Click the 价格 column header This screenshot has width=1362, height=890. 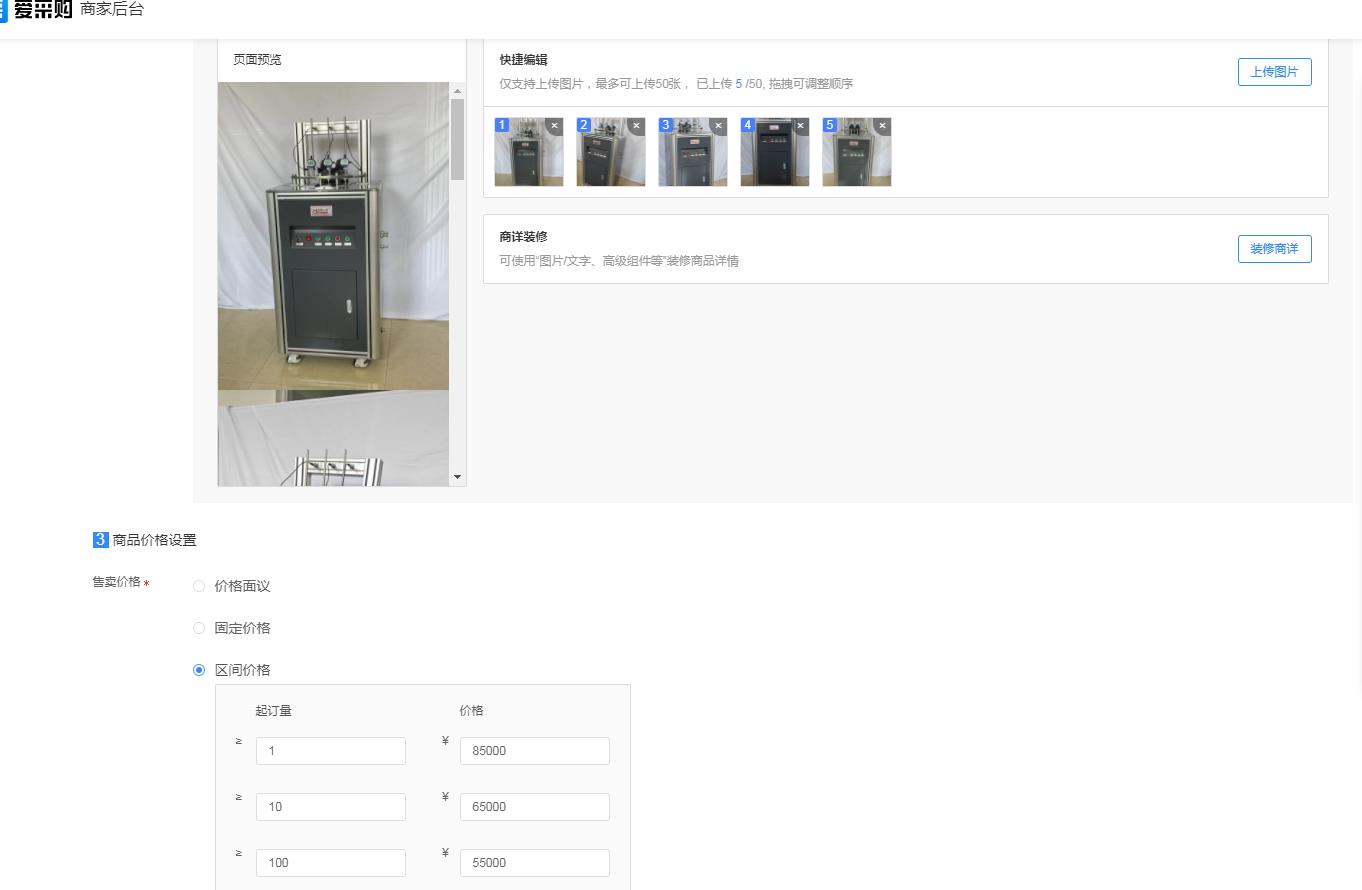click(x=471, y=711)
